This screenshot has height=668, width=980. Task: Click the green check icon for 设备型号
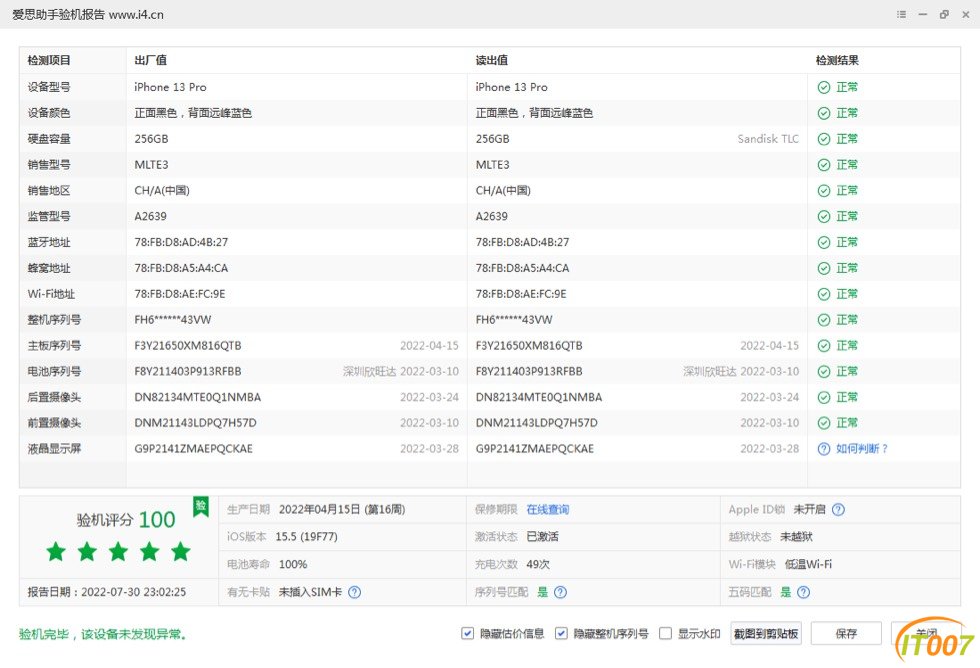(824, 87)
